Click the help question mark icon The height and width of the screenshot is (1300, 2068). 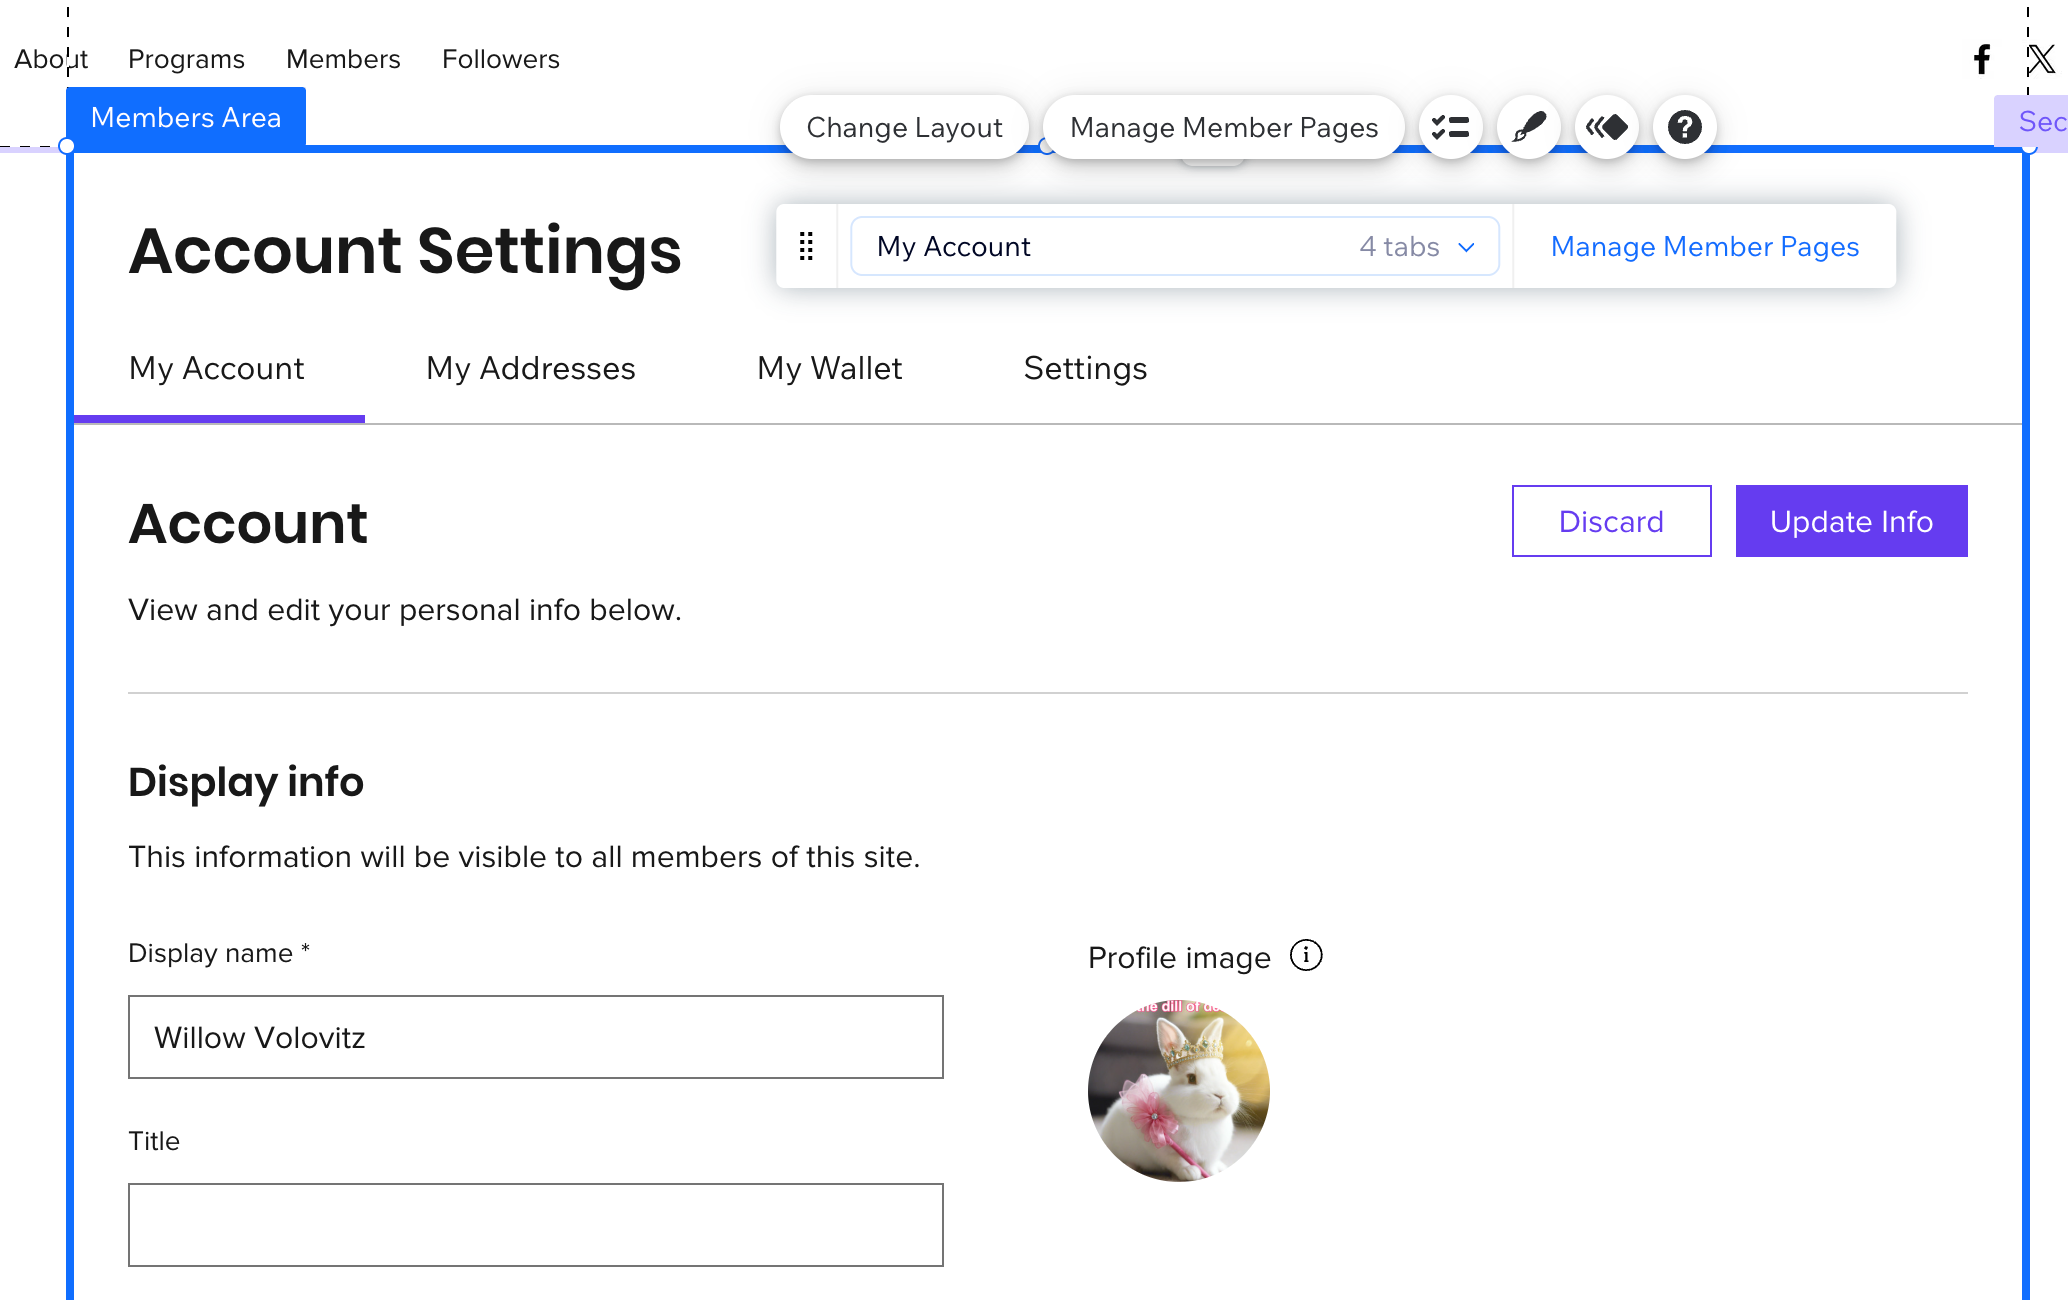pyautogui.click(x=1684, y=127)
